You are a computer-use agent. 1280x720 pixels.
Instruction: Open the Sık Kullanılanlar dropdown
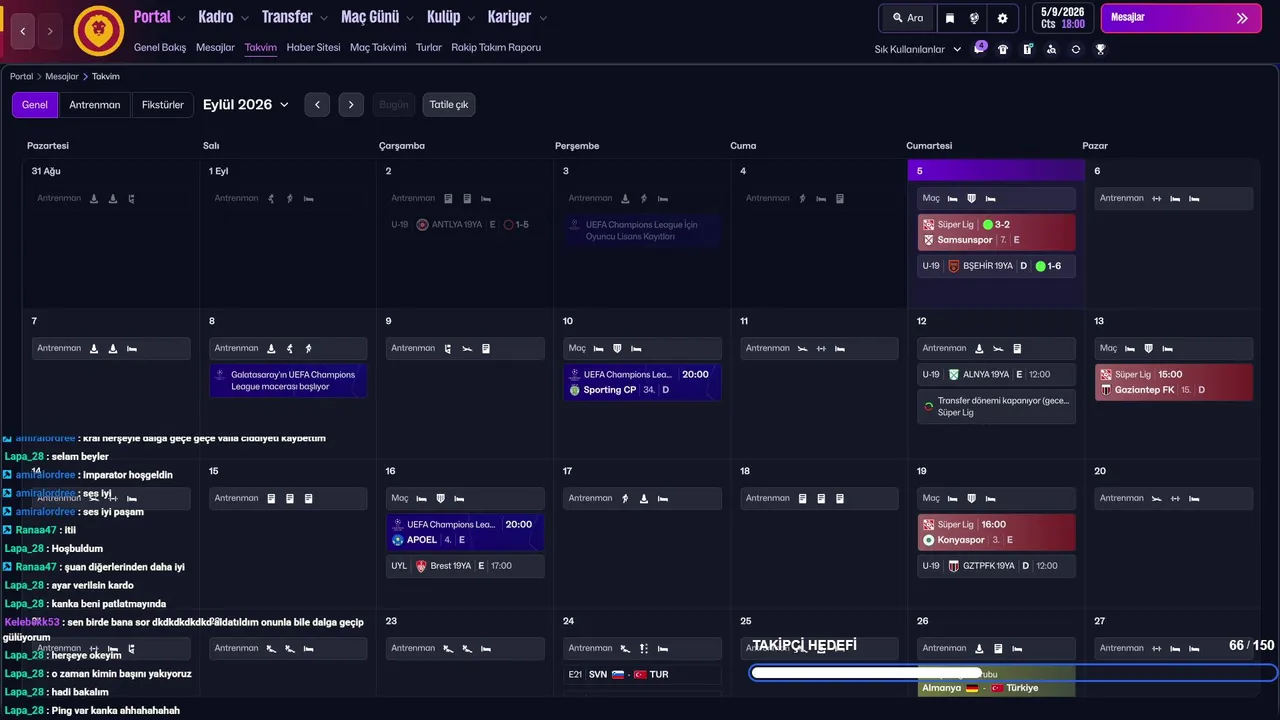coord(918,49)
